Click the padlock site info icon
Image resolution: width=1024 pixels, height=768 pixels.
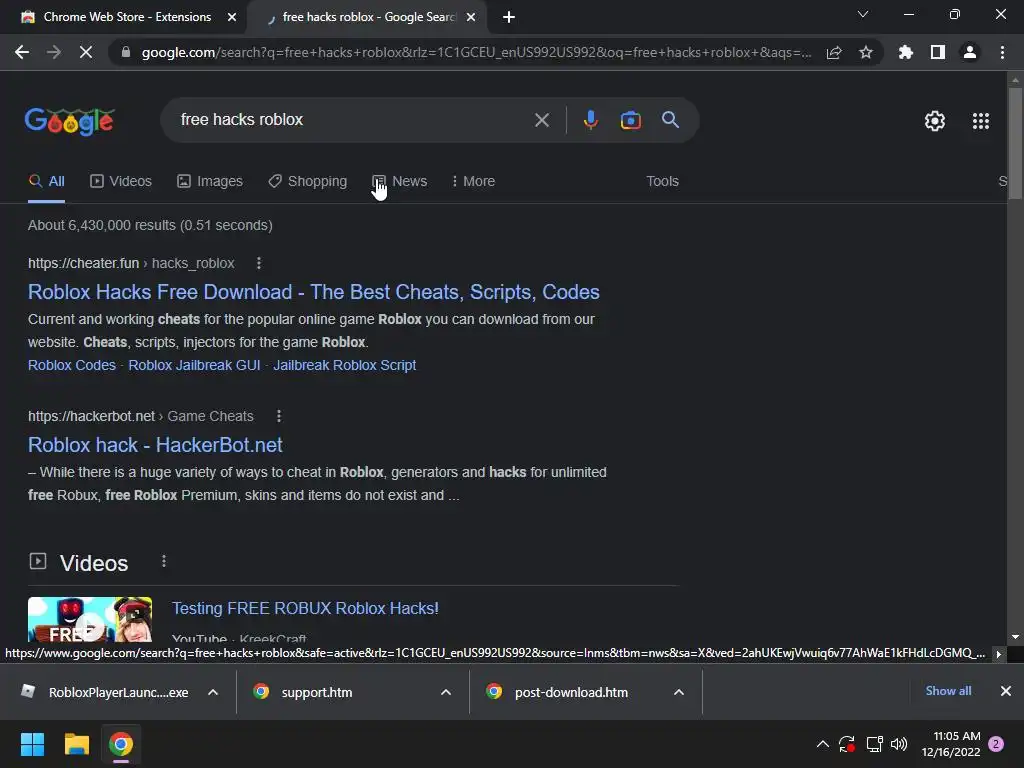pyautogui.click(x=125, y=52)
